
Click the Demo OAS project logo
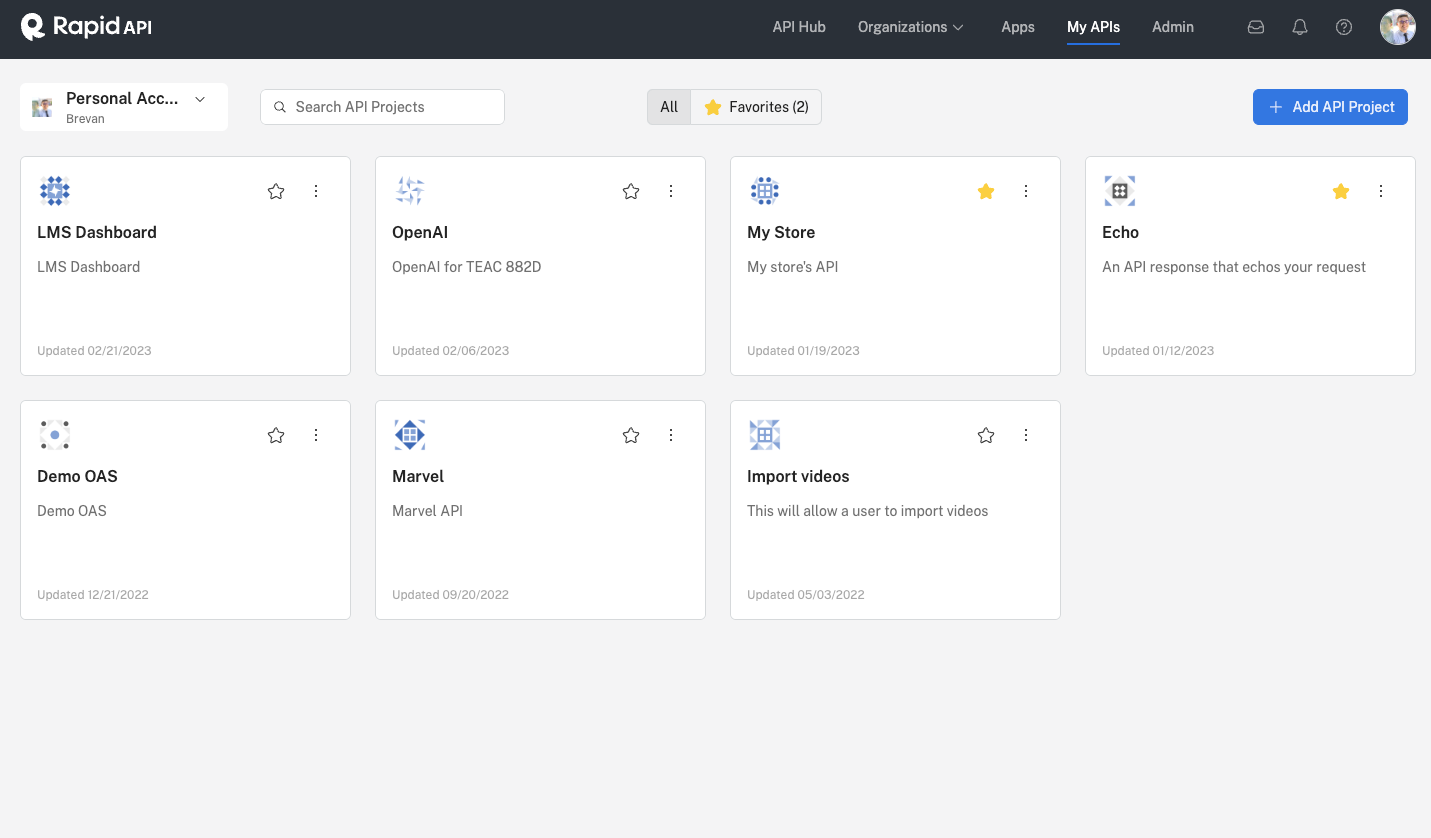(x=55, y=435)
